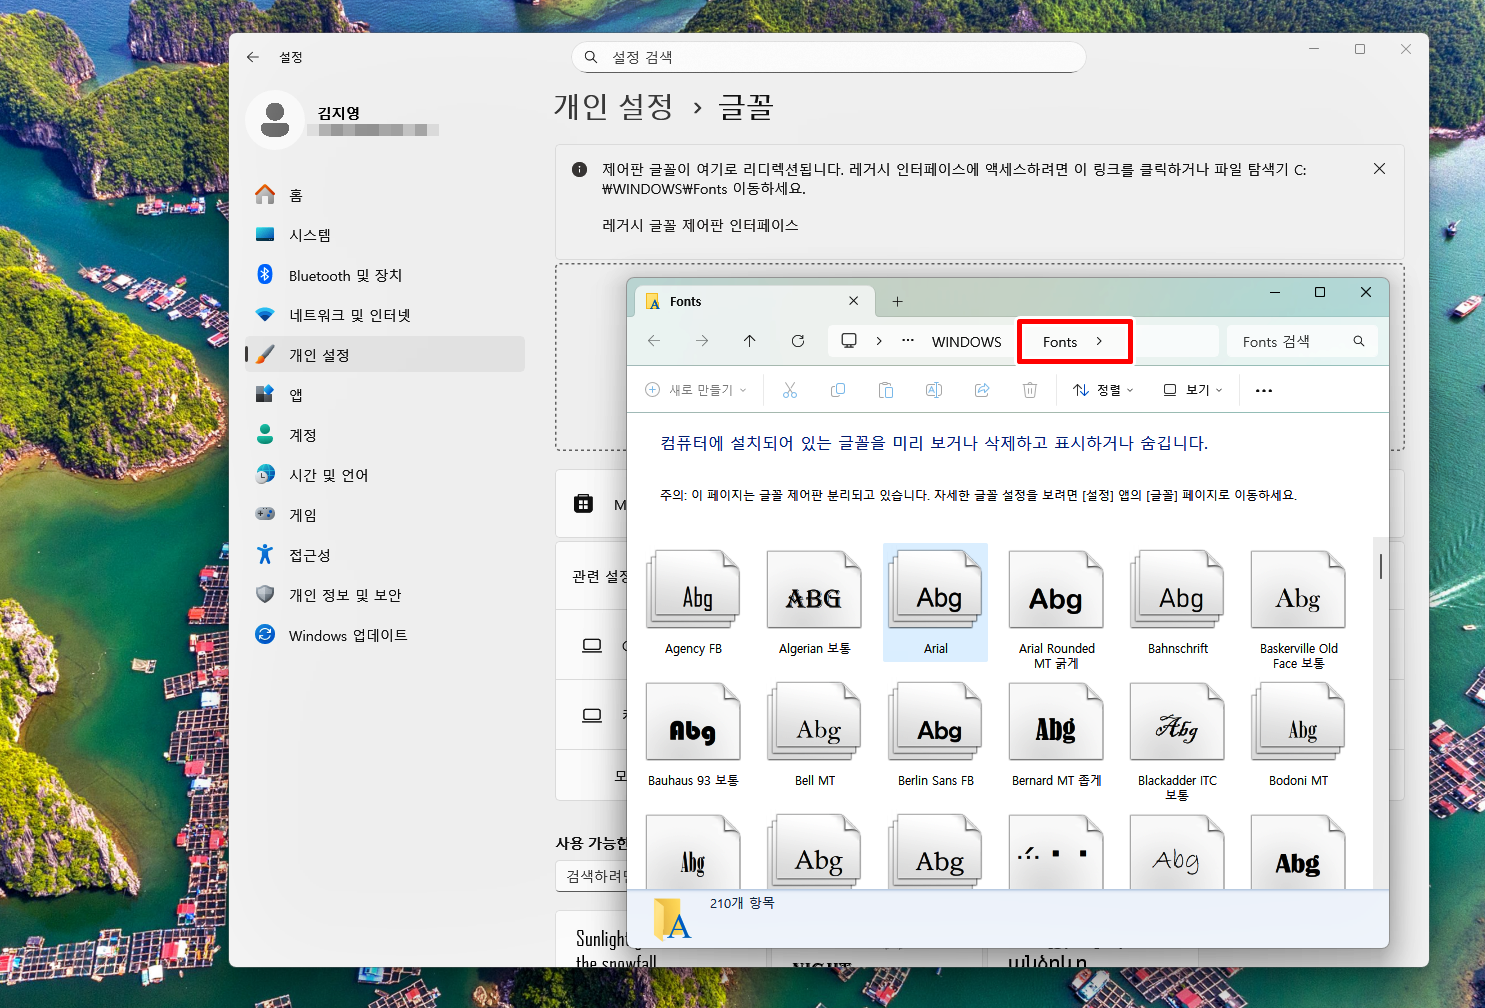
Task: Go forward in Fonts Explorer window
Action: pos(702,341)
